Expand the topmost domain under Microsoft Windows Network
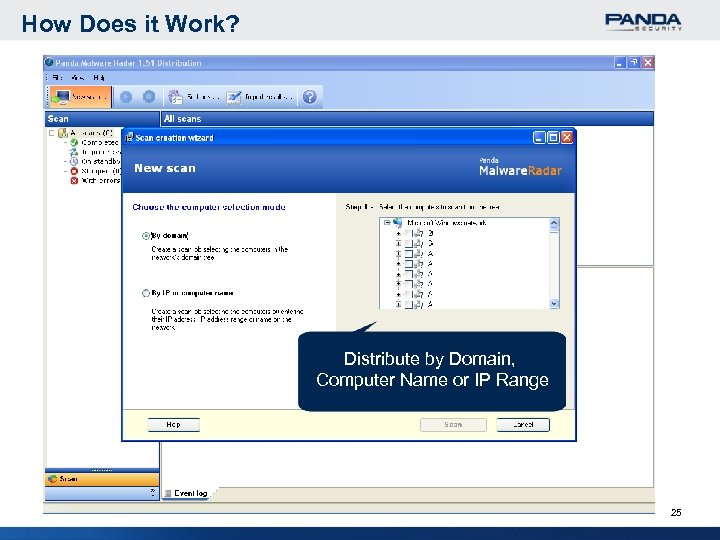Image resolution: width=720 pixels, height=540 pixels. 398,234
